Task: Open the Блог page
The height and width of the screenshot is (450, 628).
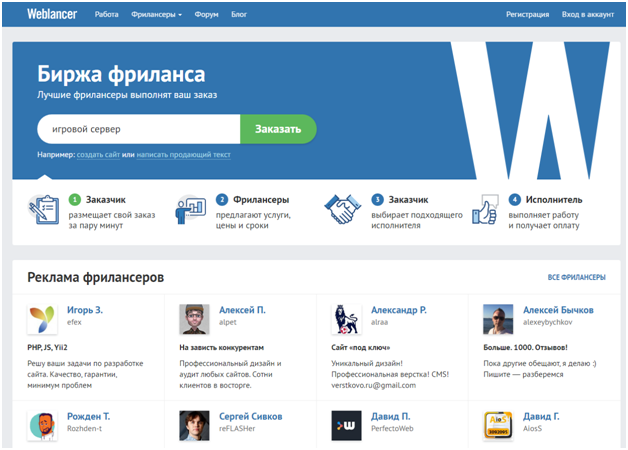Action: click(239, 14)
